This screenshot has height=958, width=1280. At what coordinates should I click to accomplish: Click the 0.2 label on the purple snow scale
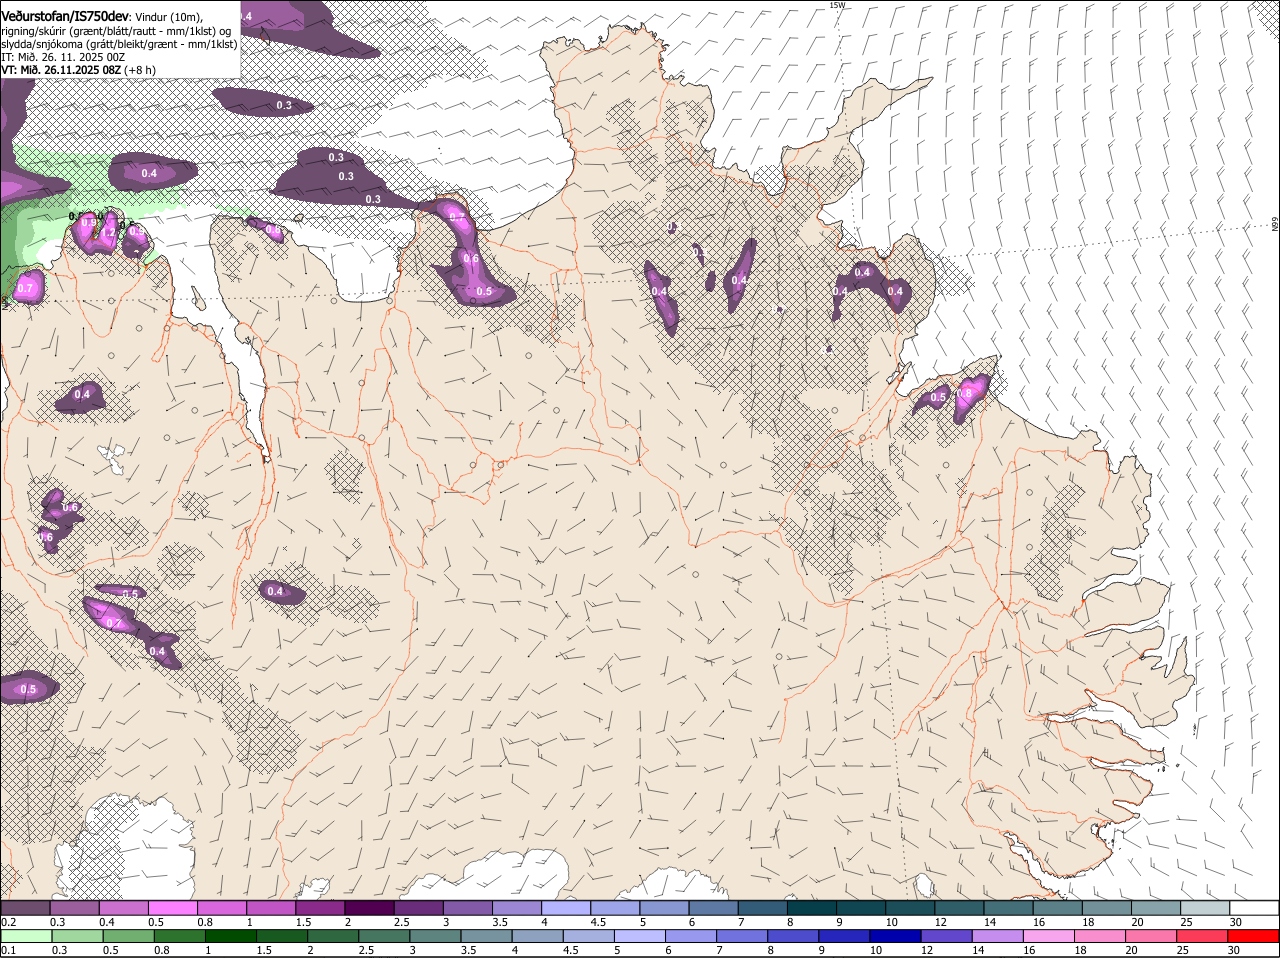coord(8,922)
